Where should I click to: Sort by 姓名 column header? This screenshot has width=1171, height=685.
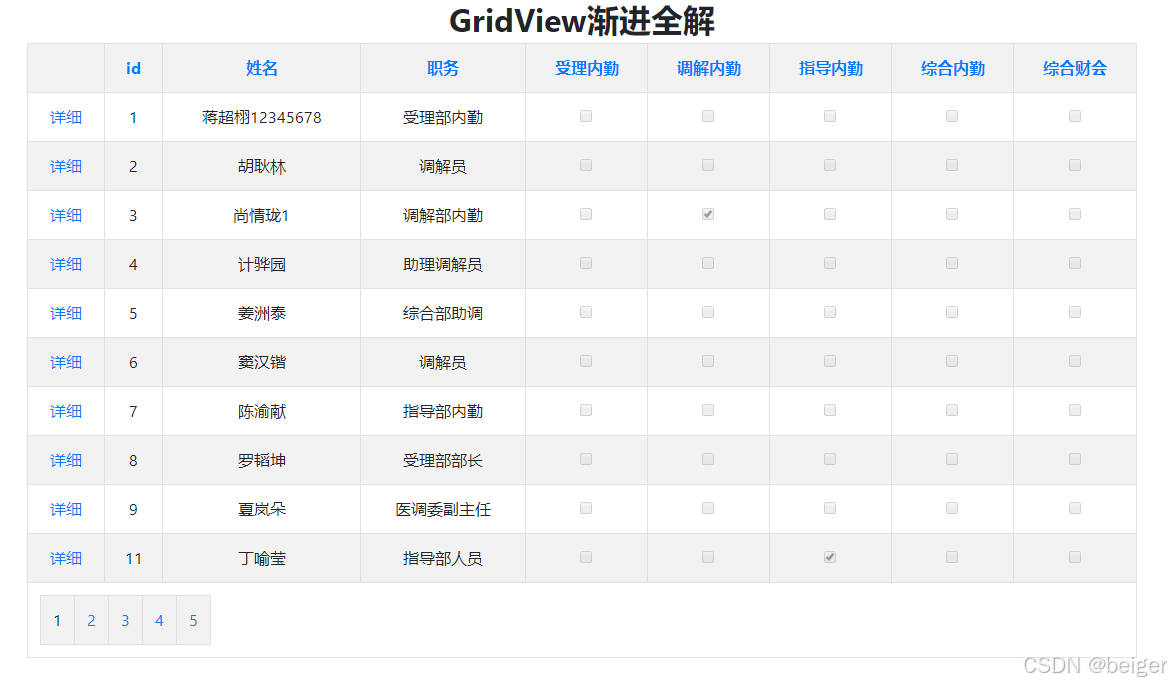261,69
